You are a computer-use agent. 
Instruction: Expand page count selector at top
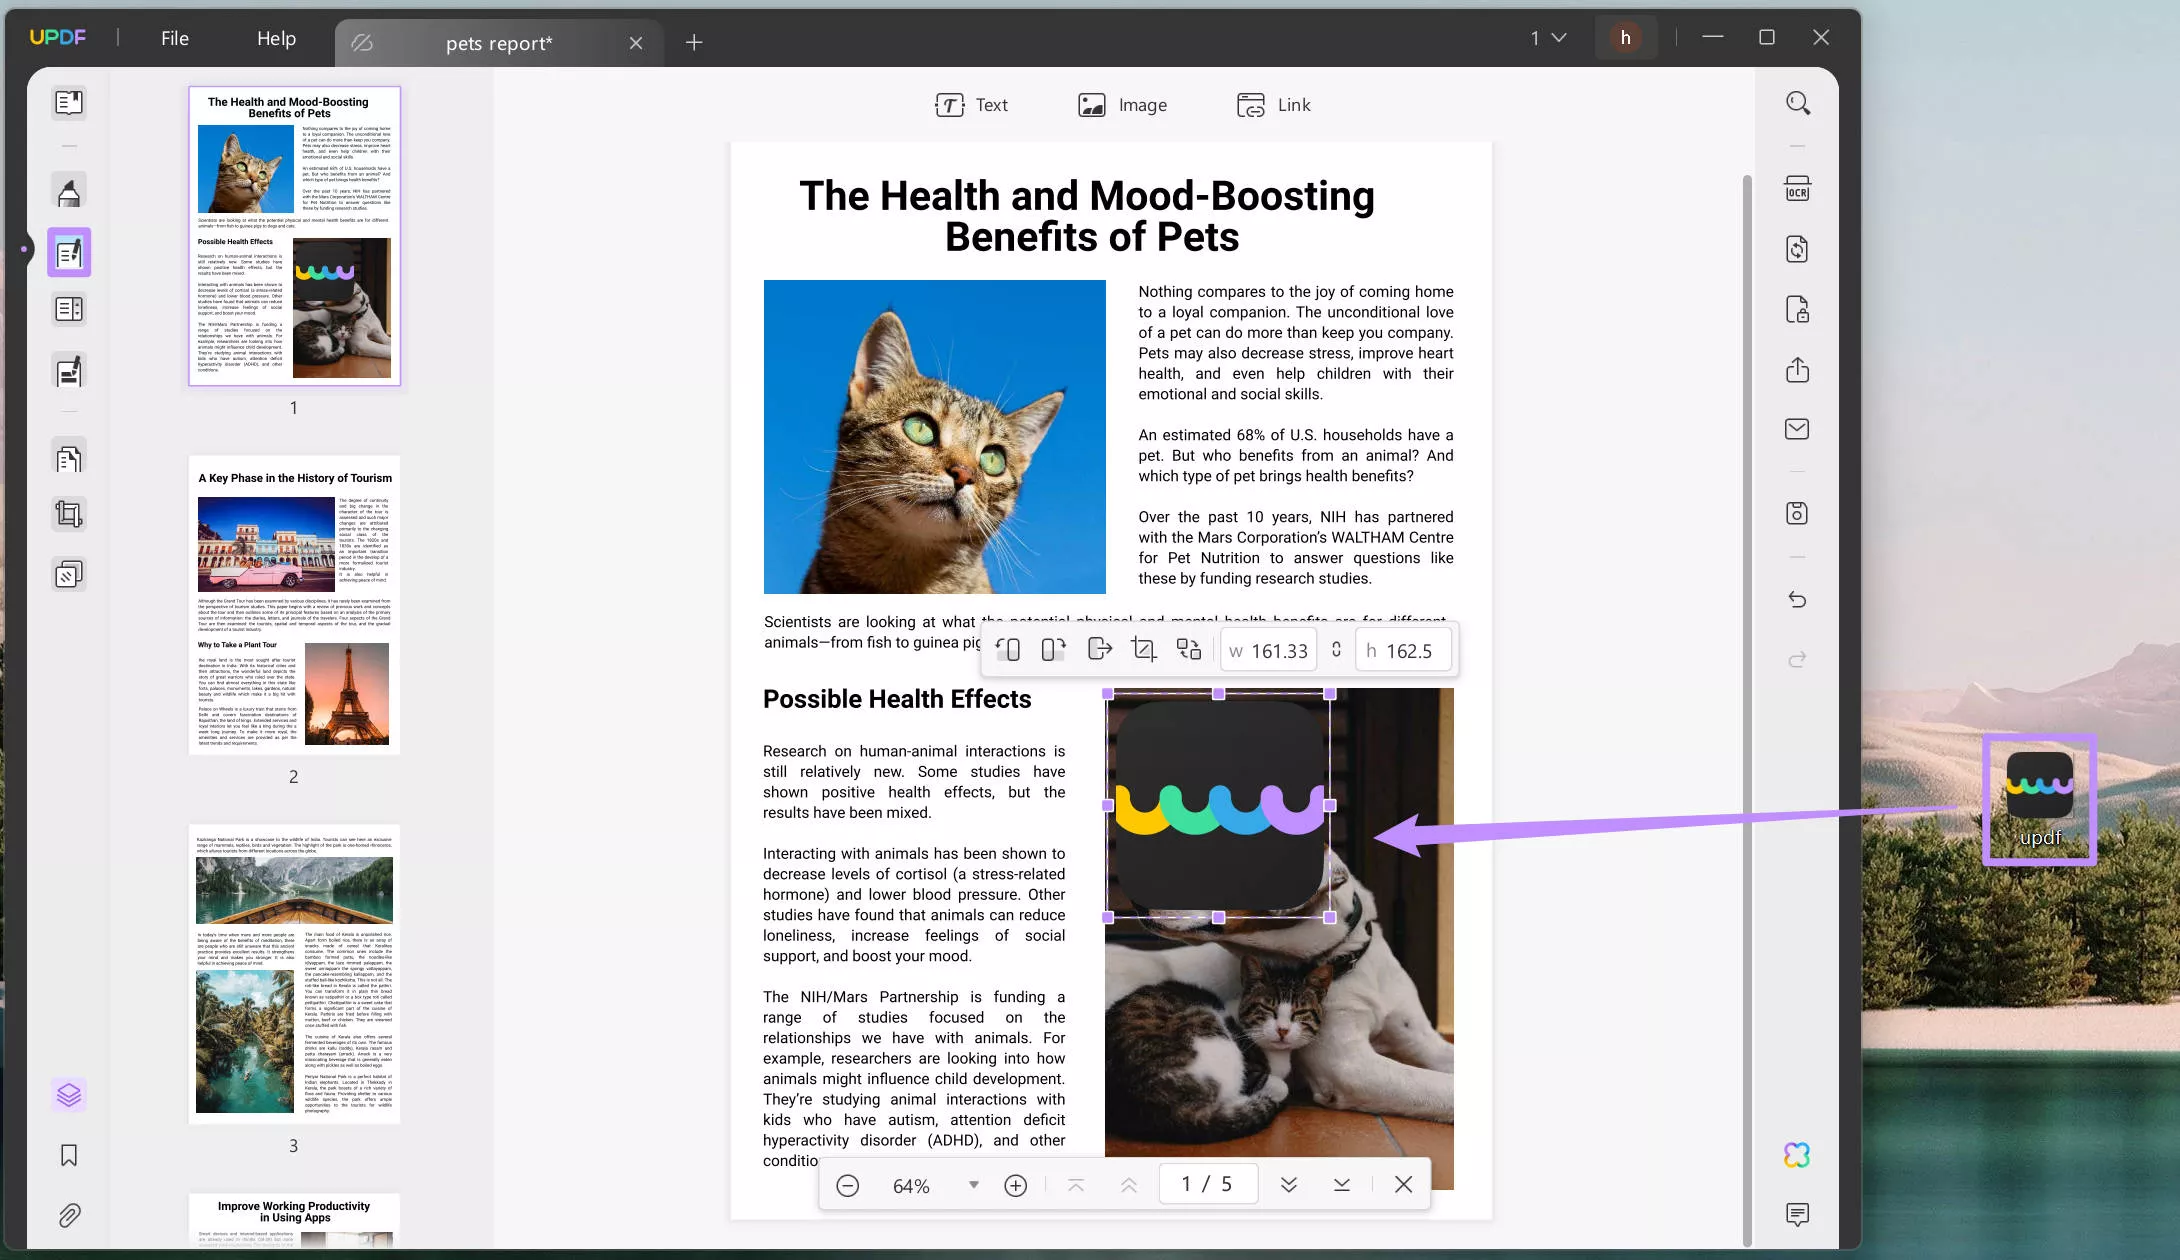tap(1544, 38)
